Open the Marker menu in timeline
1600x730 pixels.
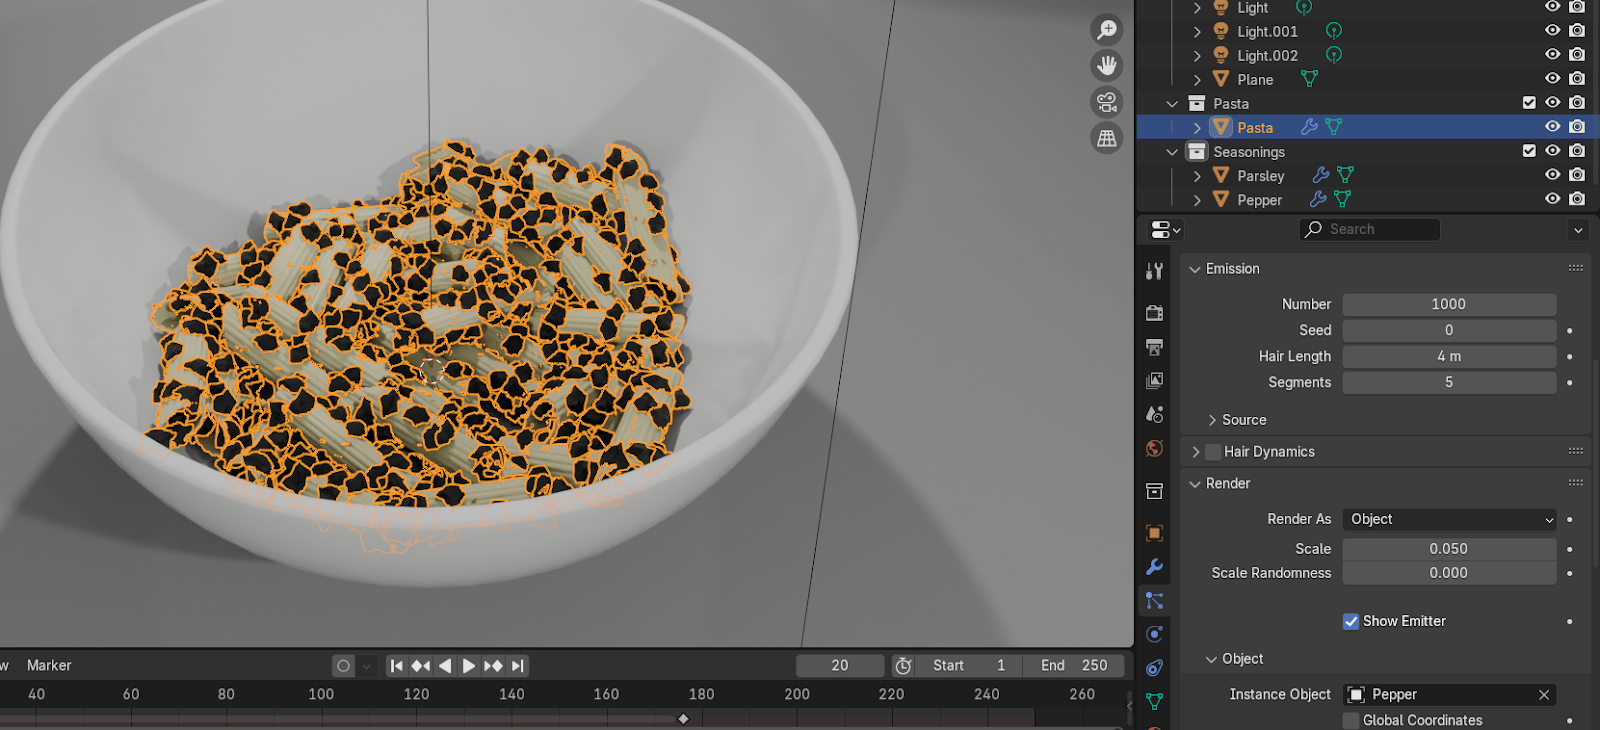pos(49,665)
